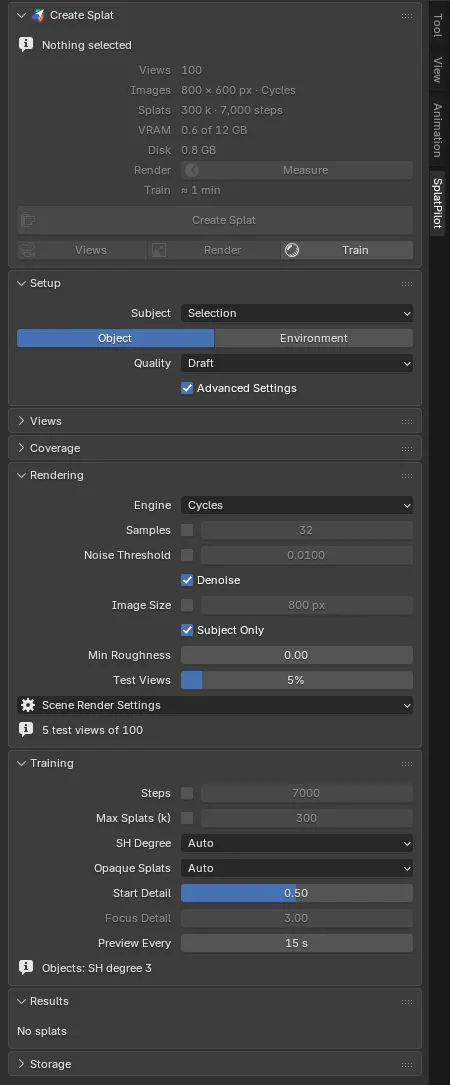Viewport: 450px width, 1085px height.
Task: Click the Training panel grip dots
Action: click(x=407, y=763)
